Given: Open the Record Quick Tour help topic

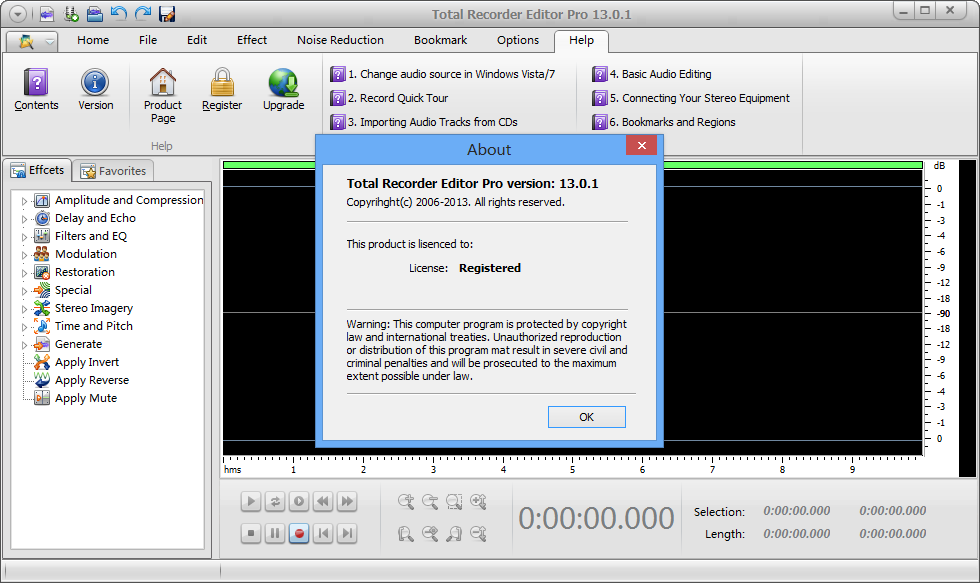Looking at the screenshot, I should pyautogui.click(x=389, y=98).
